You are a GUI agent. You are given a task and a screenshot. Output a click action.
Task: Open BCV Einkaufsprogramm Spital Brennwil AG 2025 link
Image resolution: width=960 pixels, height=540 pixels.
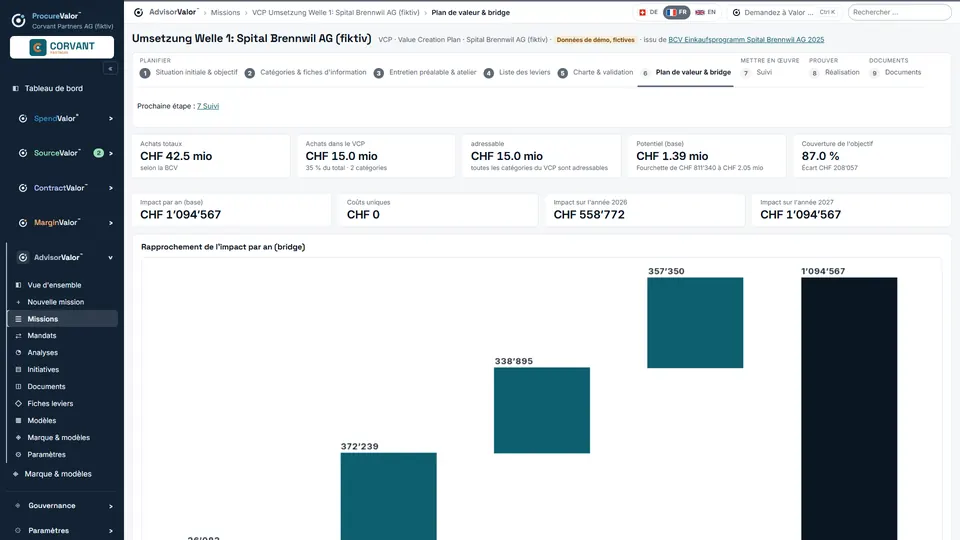pyautogui.click(x=746, y=40)
